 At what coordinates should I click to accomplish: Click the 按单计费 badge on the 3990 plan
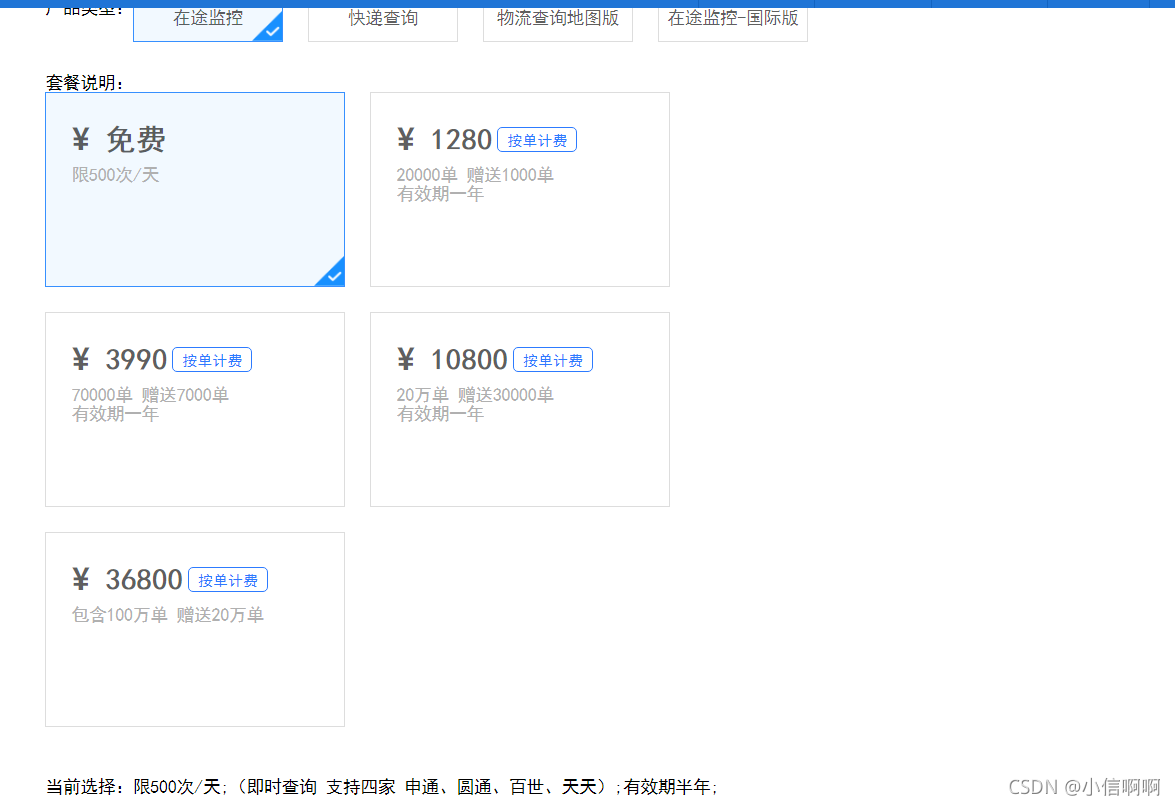pyautogui.click(x=212, y=359)
